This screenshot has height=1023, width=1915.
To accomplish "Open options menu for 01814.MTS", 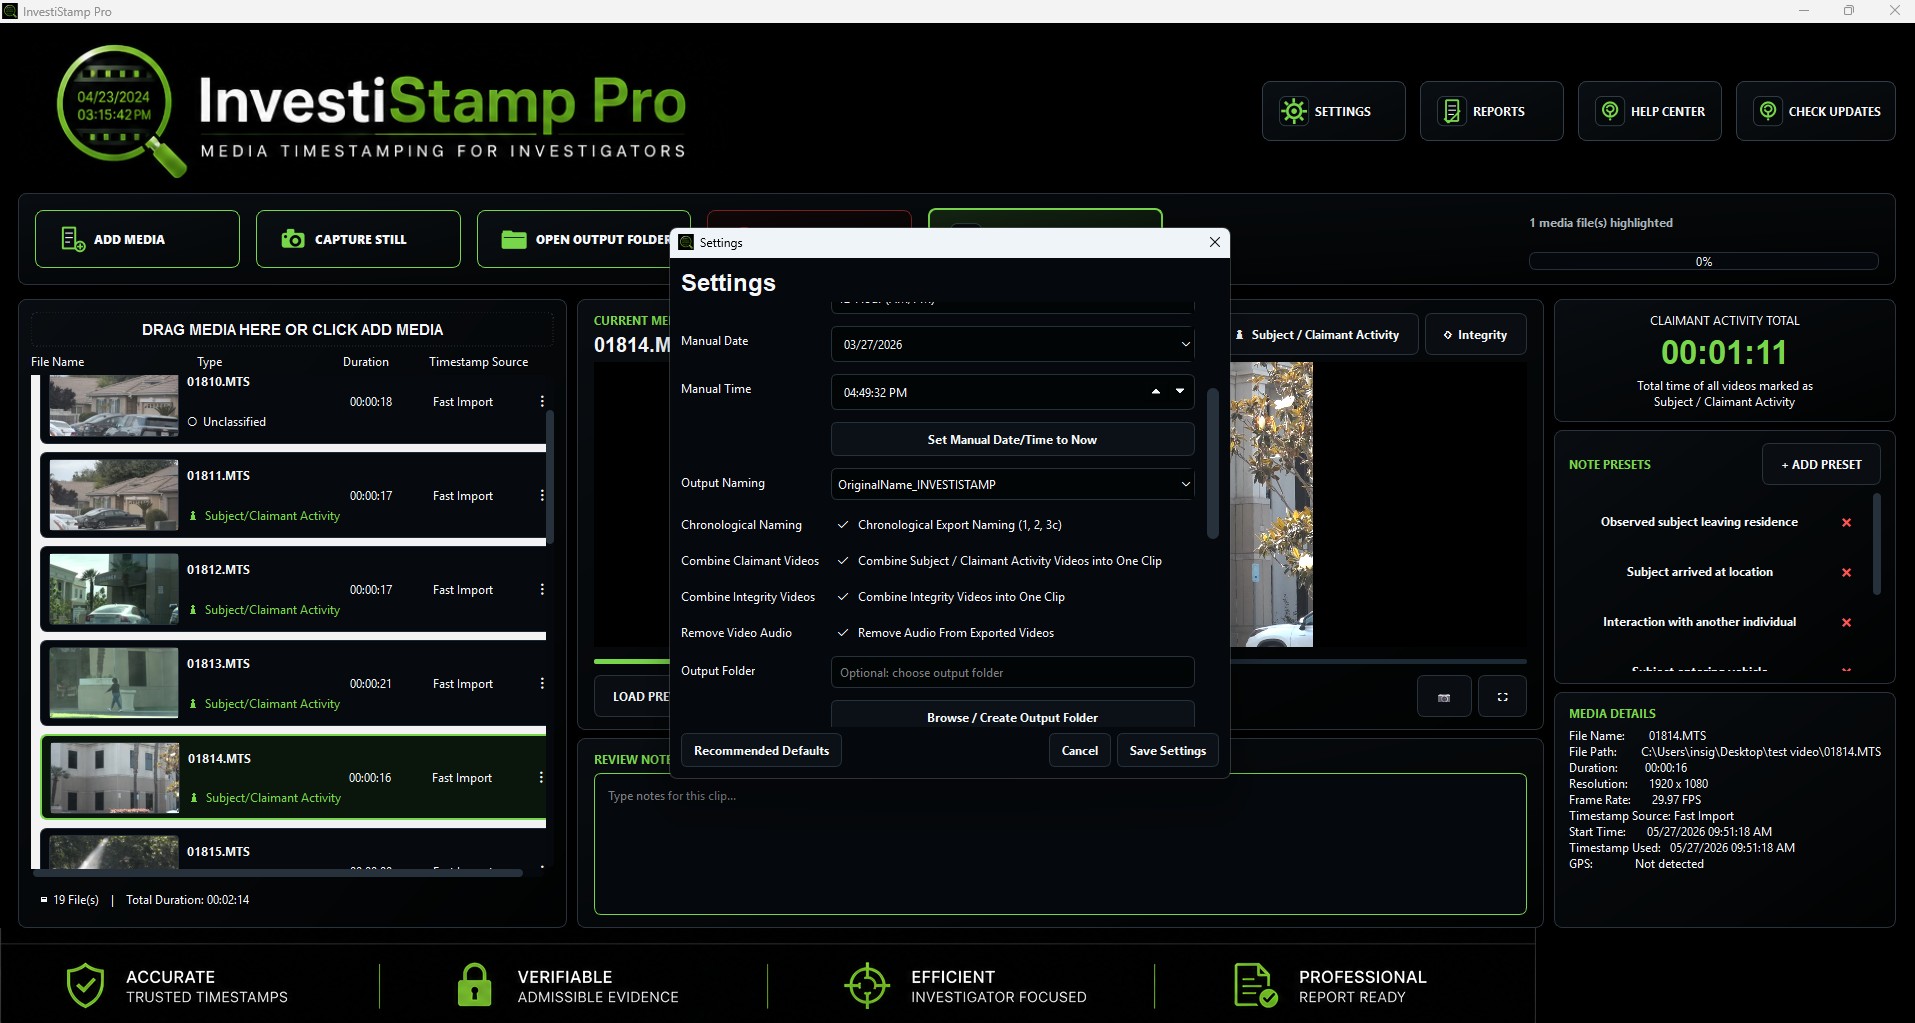I will click(x=541, y=777).
